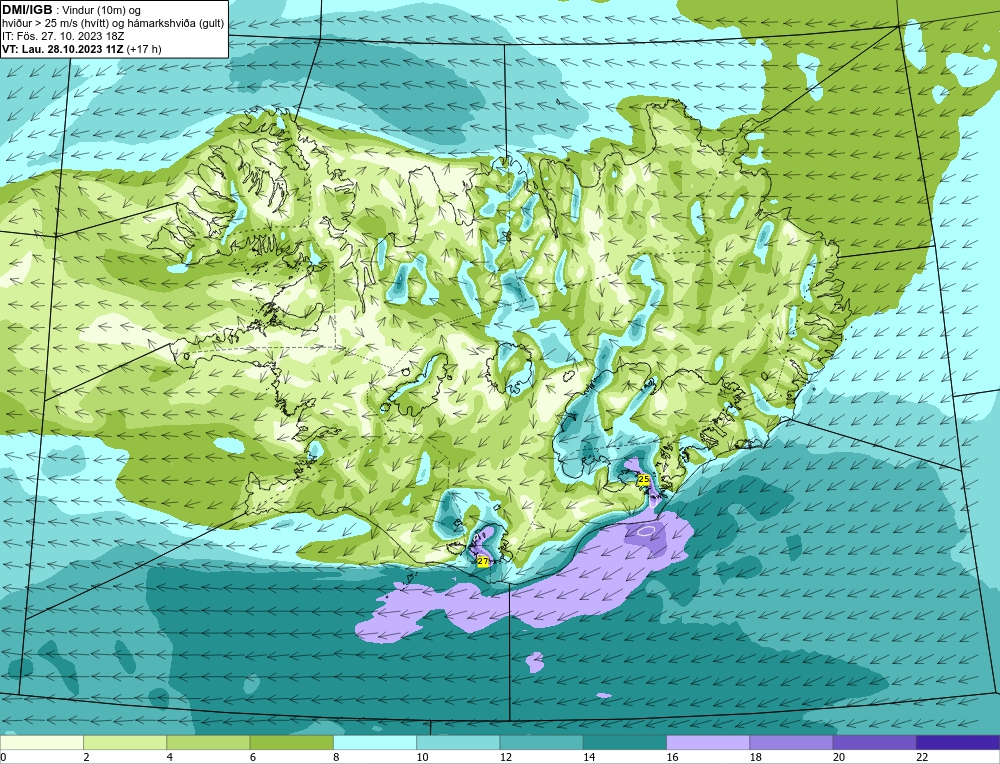Select the 20–22 m/s violet swatch
The width and height of the screenshot is (1000, 764).
click(874, 742)
